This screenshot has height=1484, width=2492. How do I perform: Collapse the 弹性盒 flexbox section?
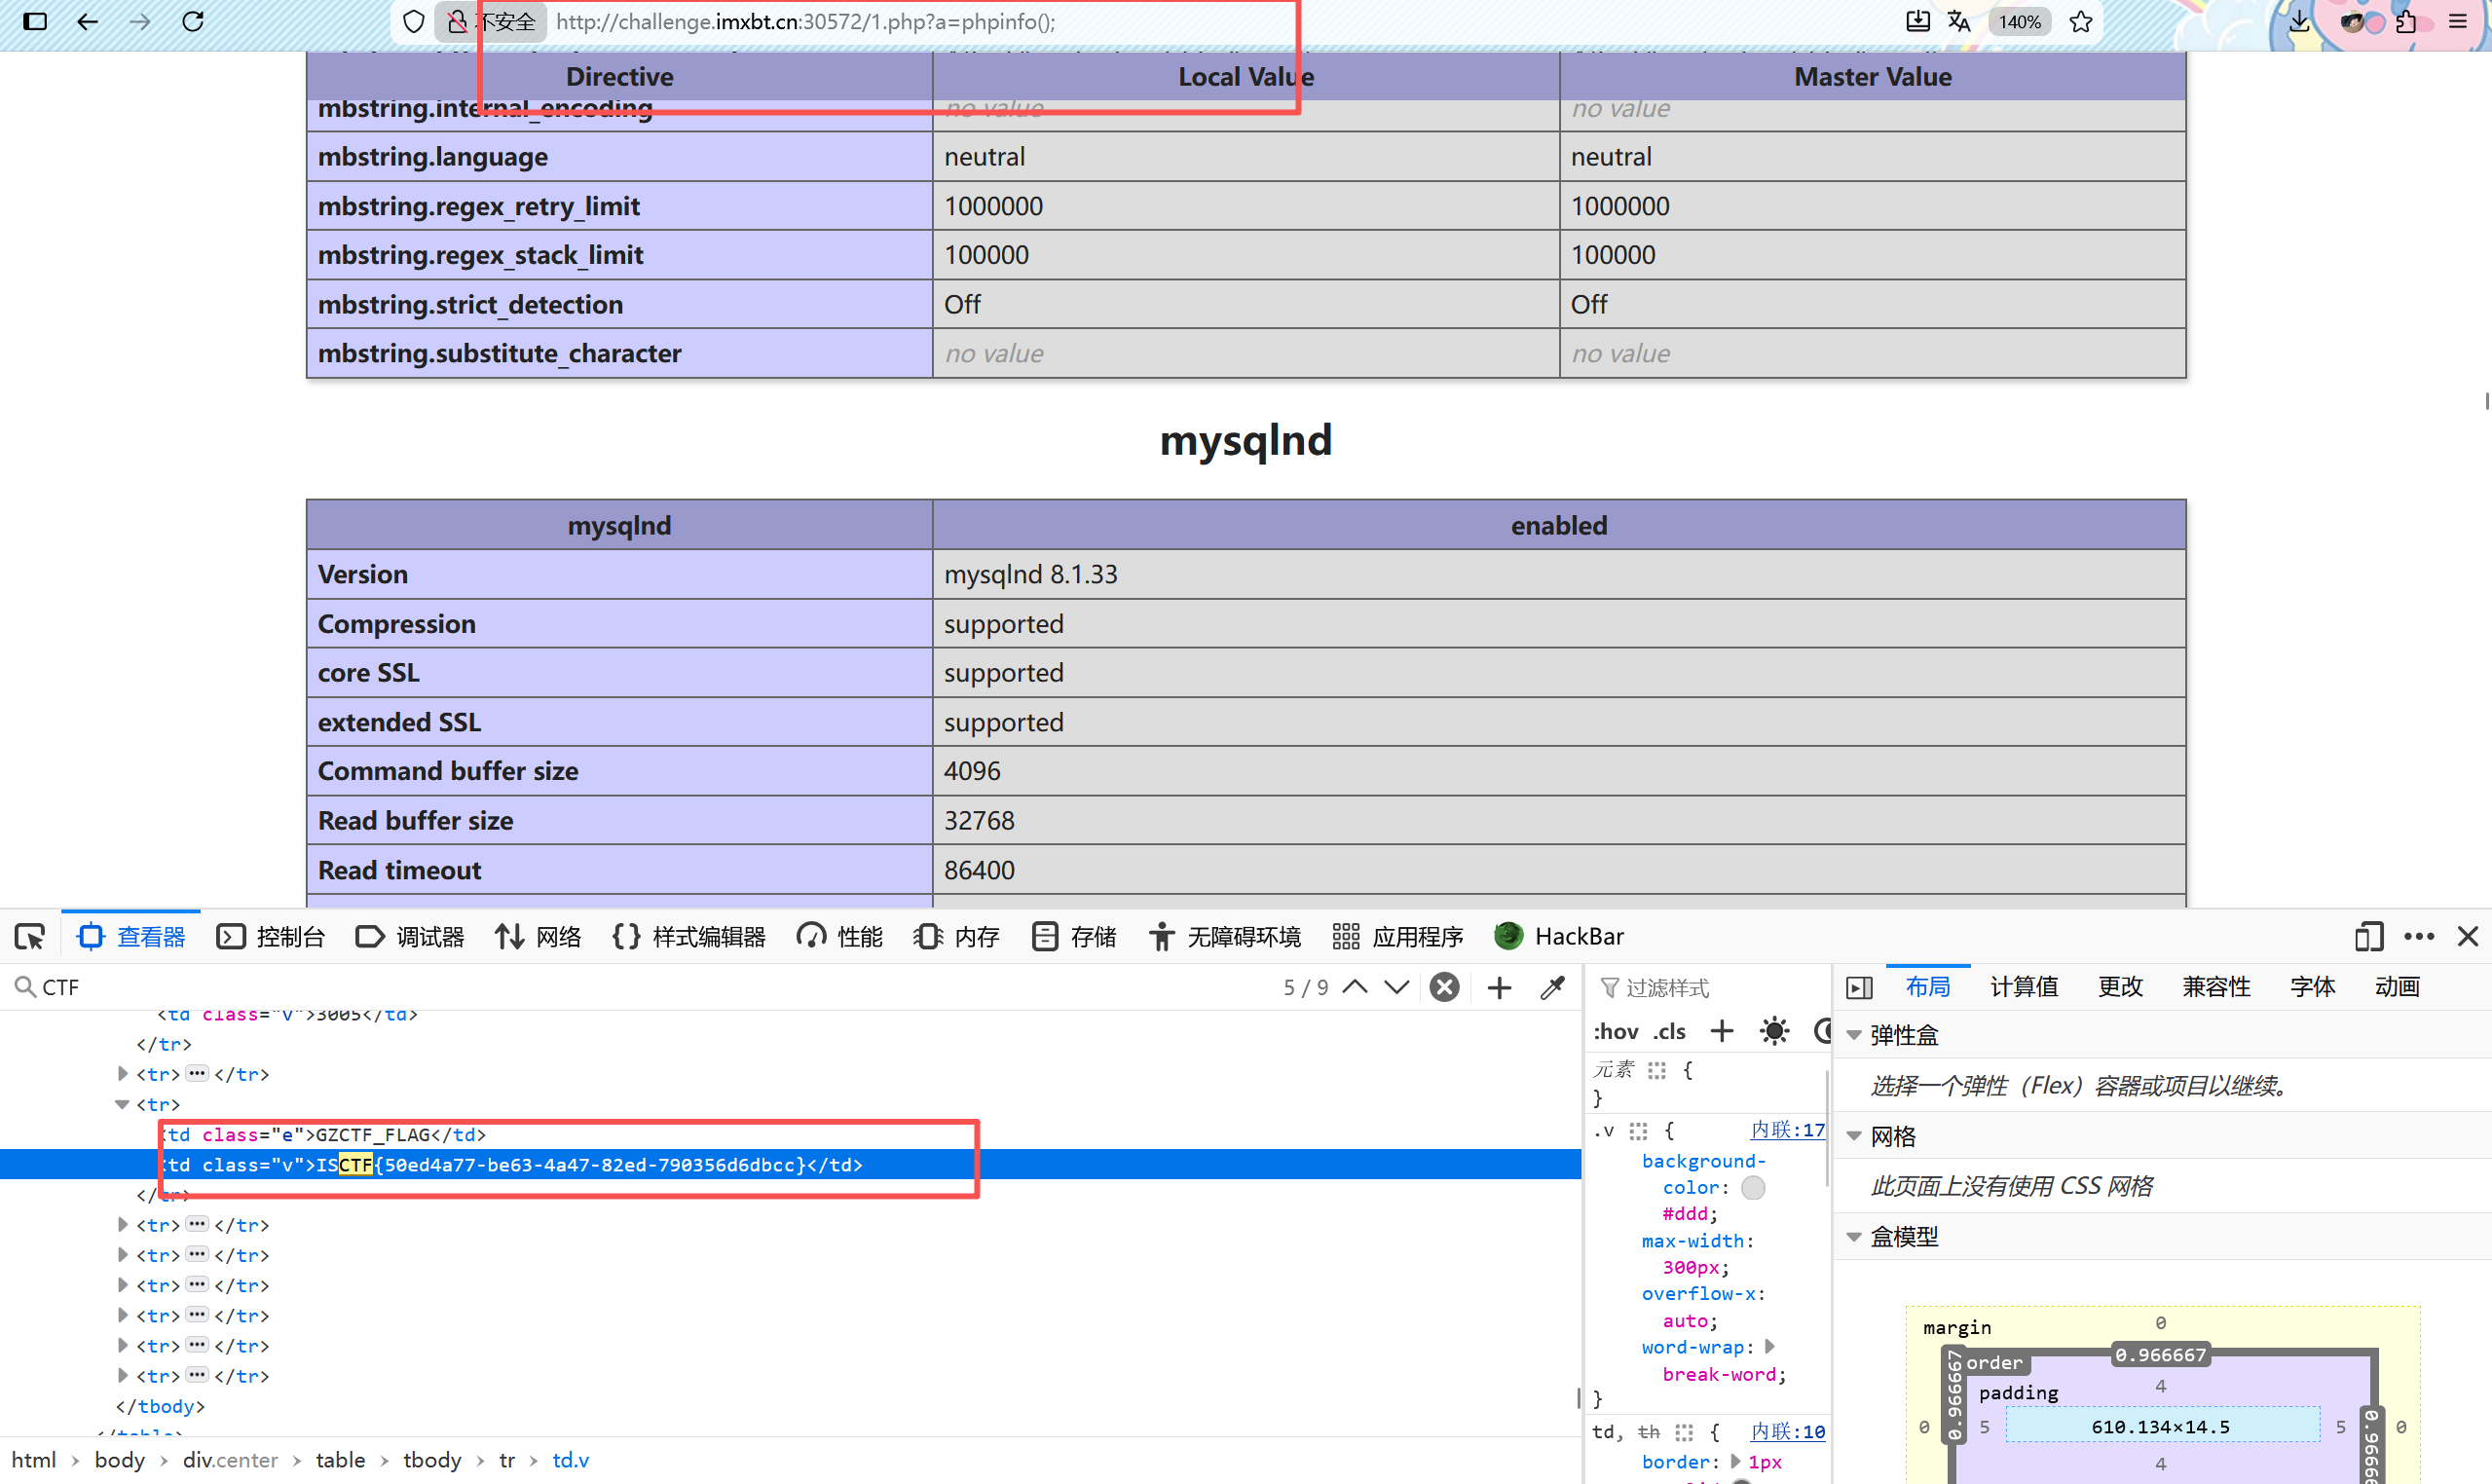1856,1035
